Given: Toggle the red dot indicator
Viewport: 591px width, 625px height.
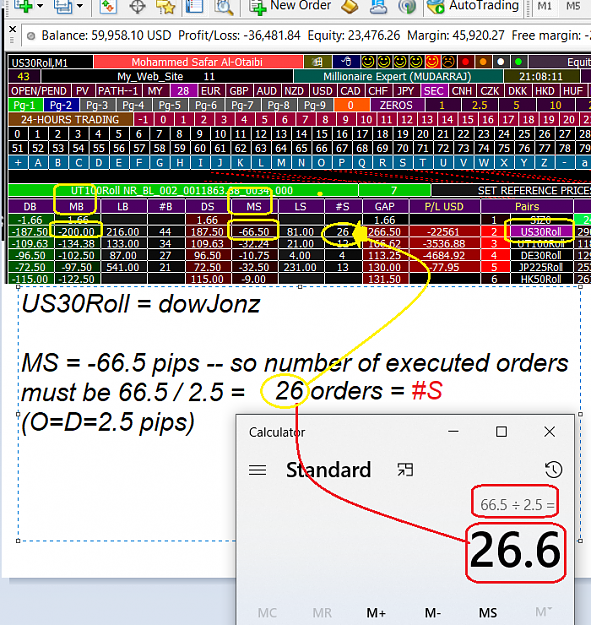Looking at the screenshot, I should (x=465, y=62).
